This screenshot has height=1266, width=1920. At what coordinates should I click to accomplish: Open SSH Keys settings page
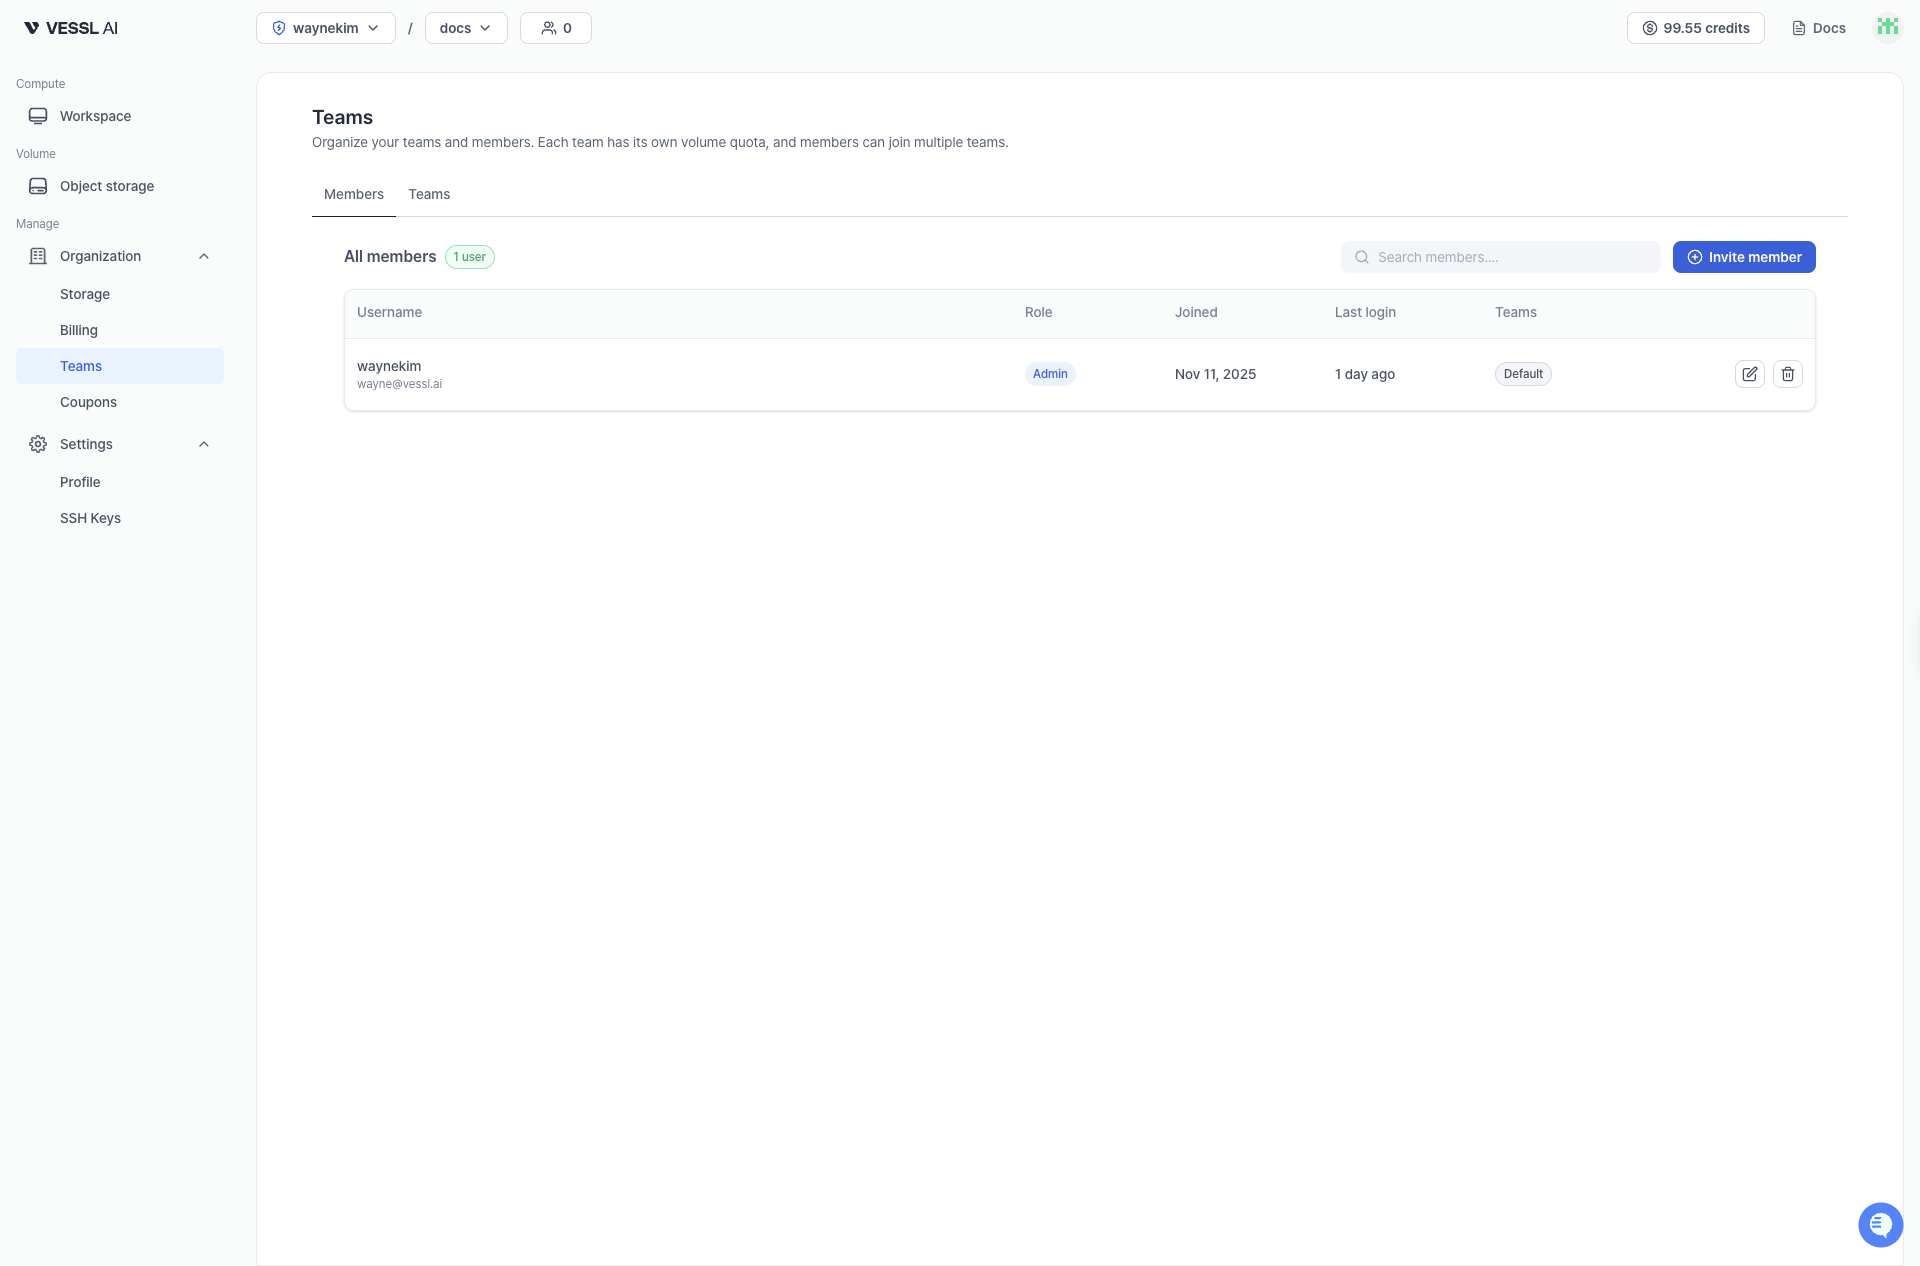pos(90,518)
